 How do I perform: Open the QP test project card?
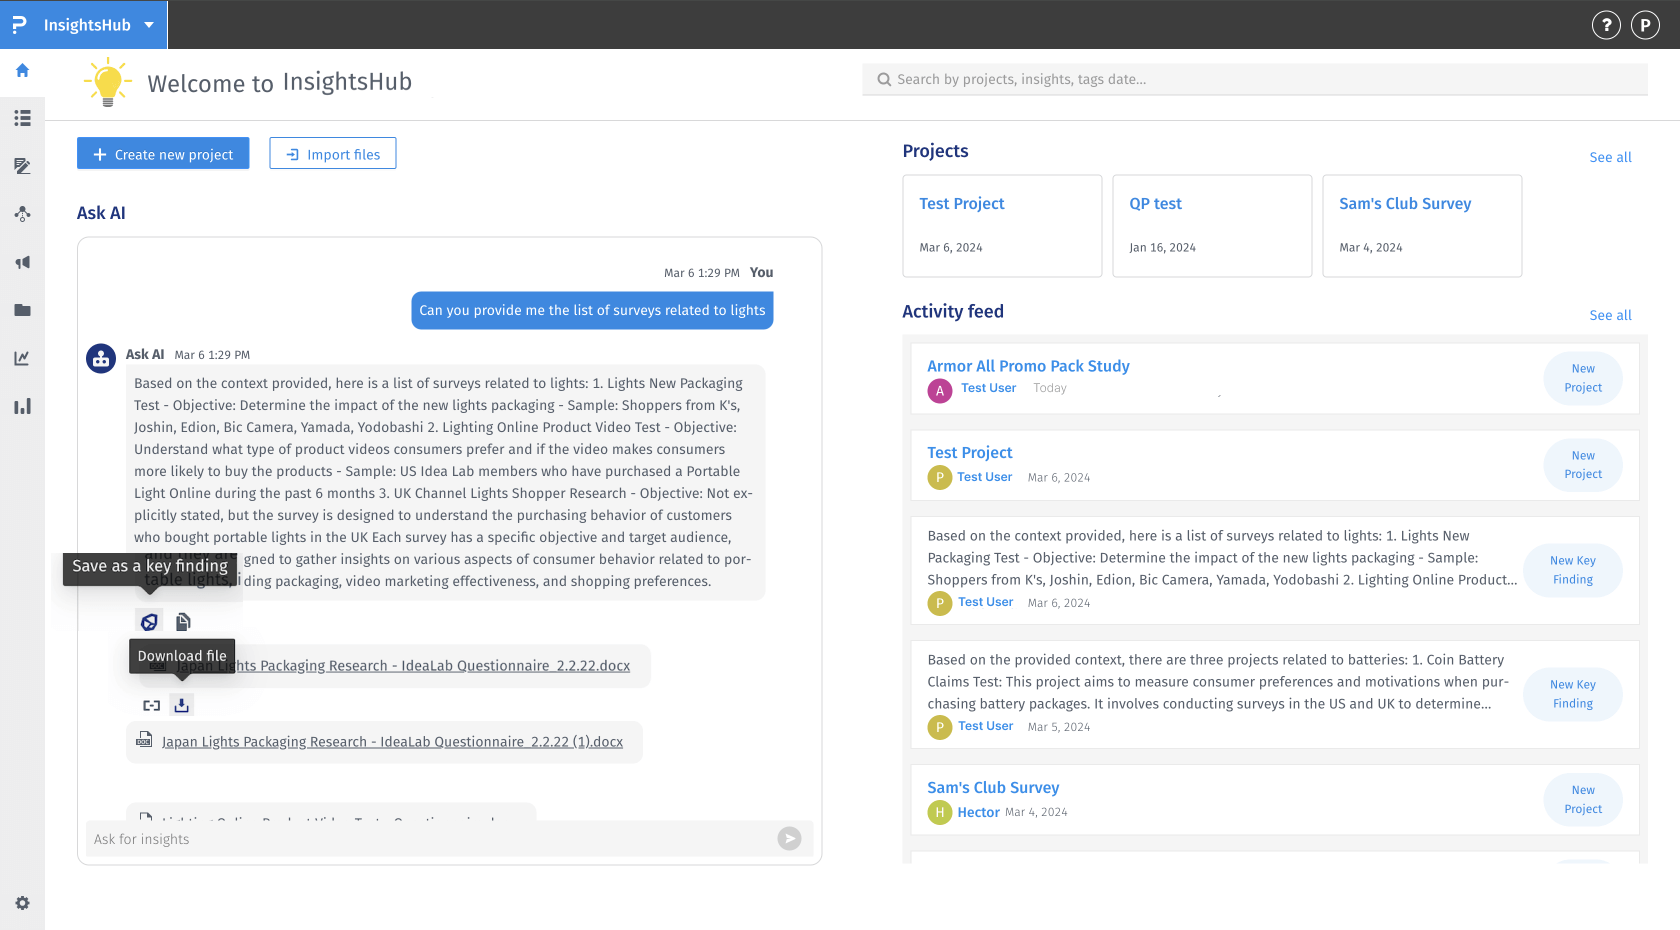coord(1211,225)
